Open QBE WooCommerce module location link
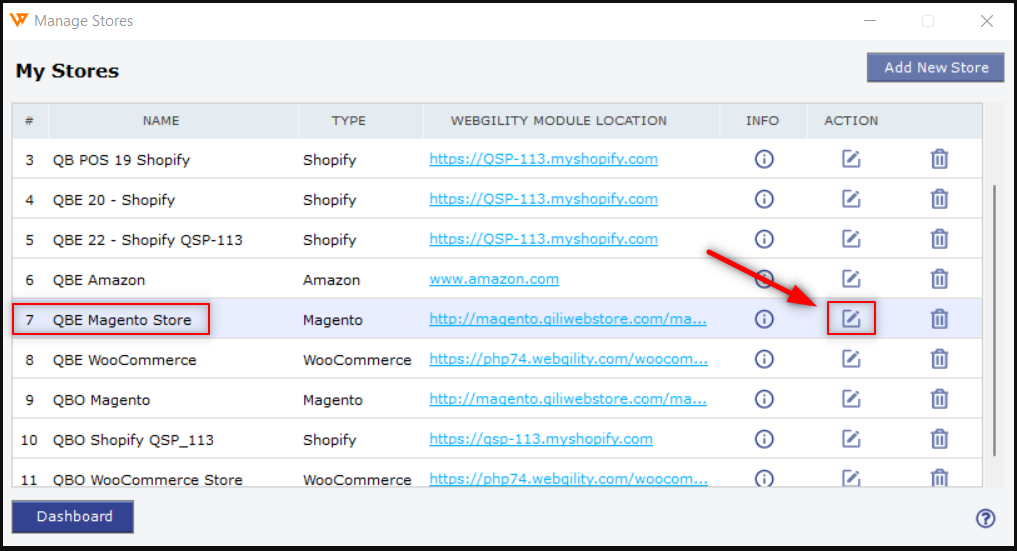The height and width of the screenshot is (551, 1017). pos(568,359)
